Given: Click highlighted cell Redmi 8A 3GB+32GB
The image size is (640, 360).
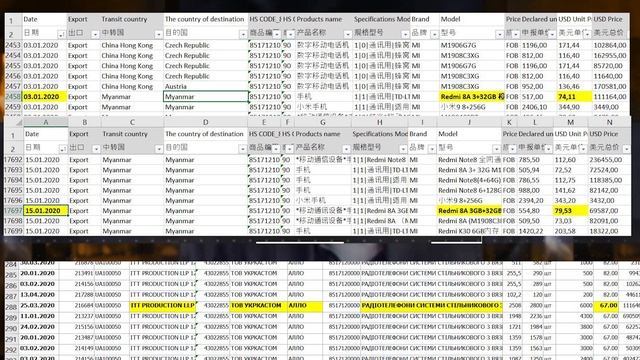Looking at the screenshot, I should click(469, 211).
